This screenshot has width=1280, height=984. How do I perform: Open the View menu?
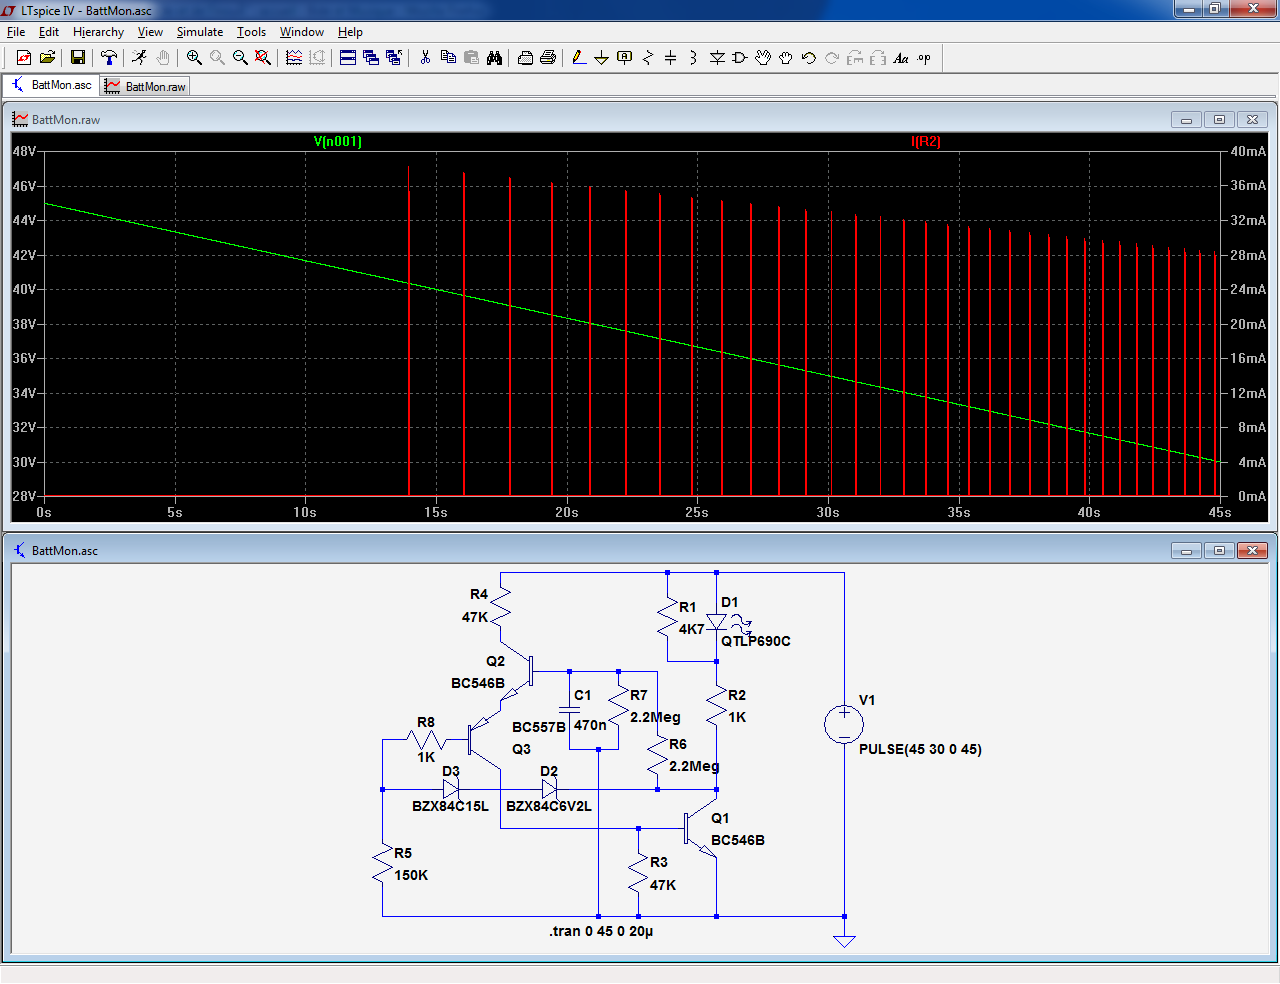(150, 32)
